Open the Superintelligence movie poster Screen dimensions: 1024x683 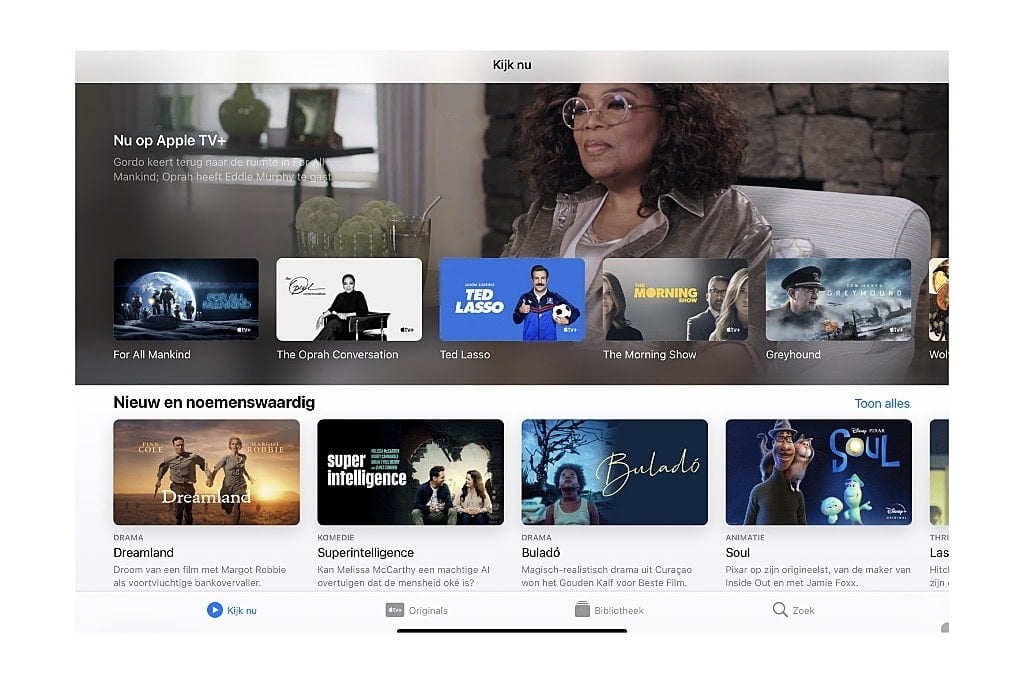(411, 472)
